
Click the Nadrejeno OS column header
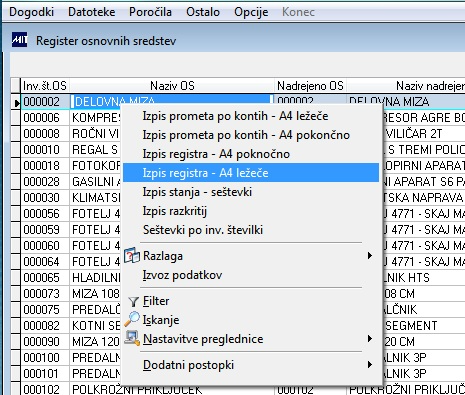tap(310, 86)
